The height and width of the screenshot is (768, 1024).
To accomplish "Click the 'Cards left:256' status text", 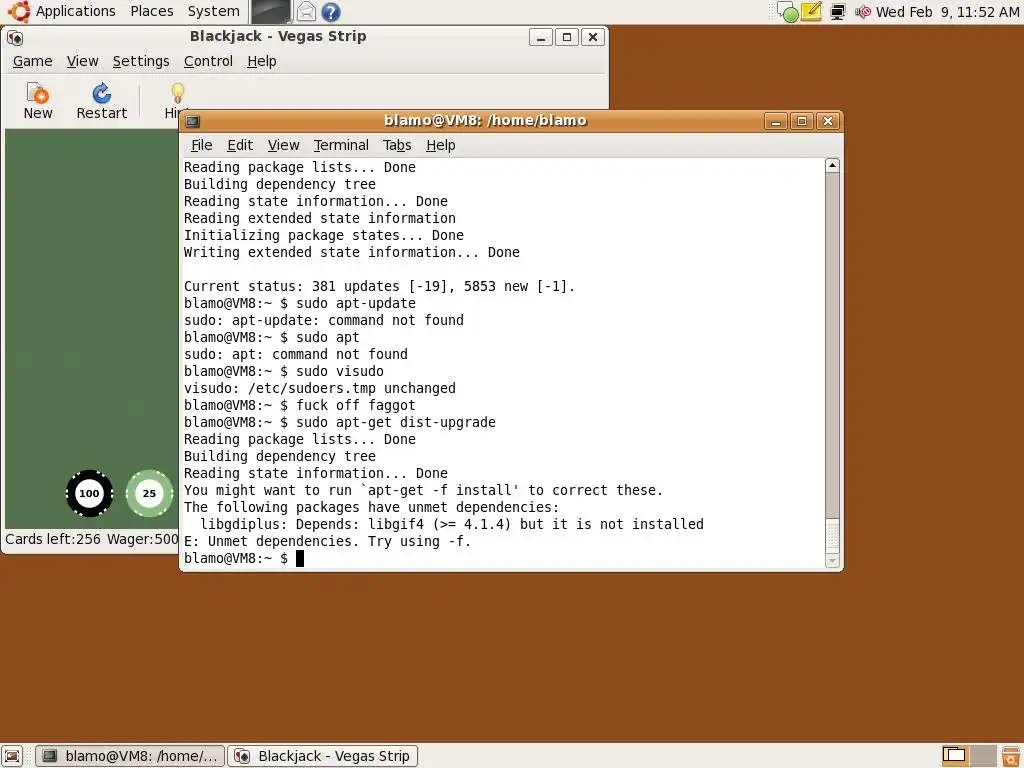I will pos(53,539).
